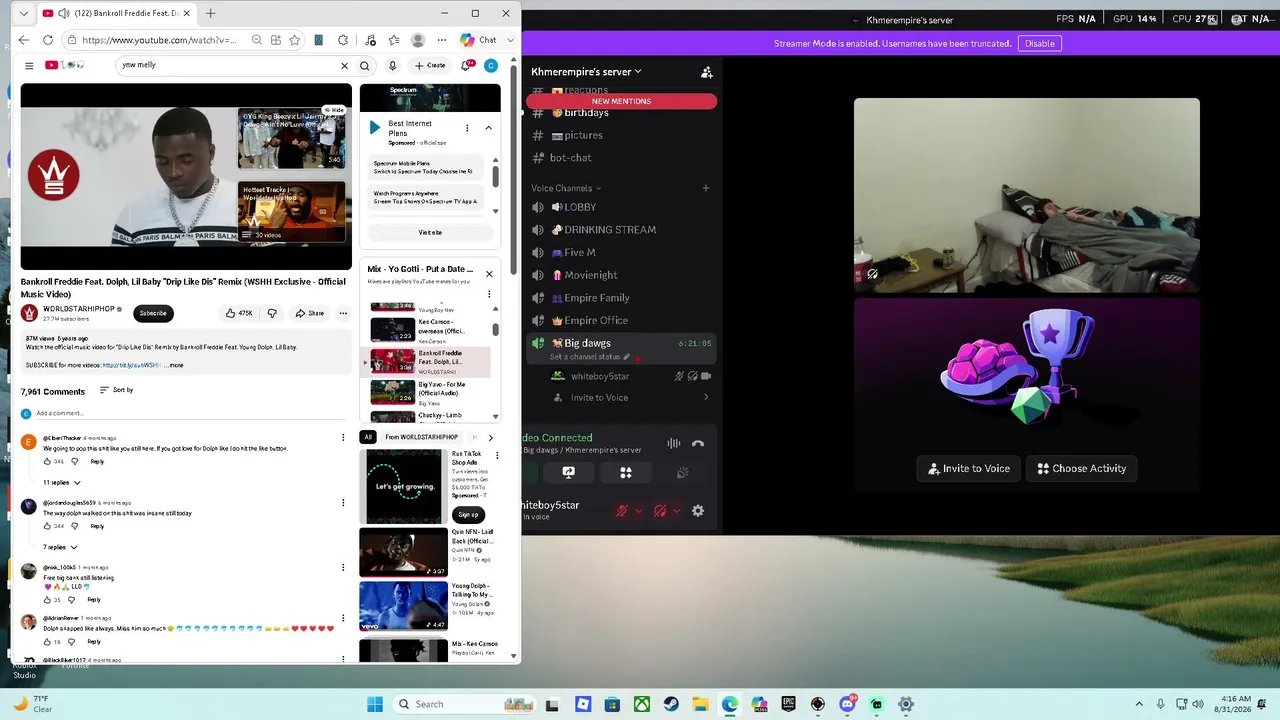
Task: Disable Discord streamer mode
Action: coord(1040,43)
